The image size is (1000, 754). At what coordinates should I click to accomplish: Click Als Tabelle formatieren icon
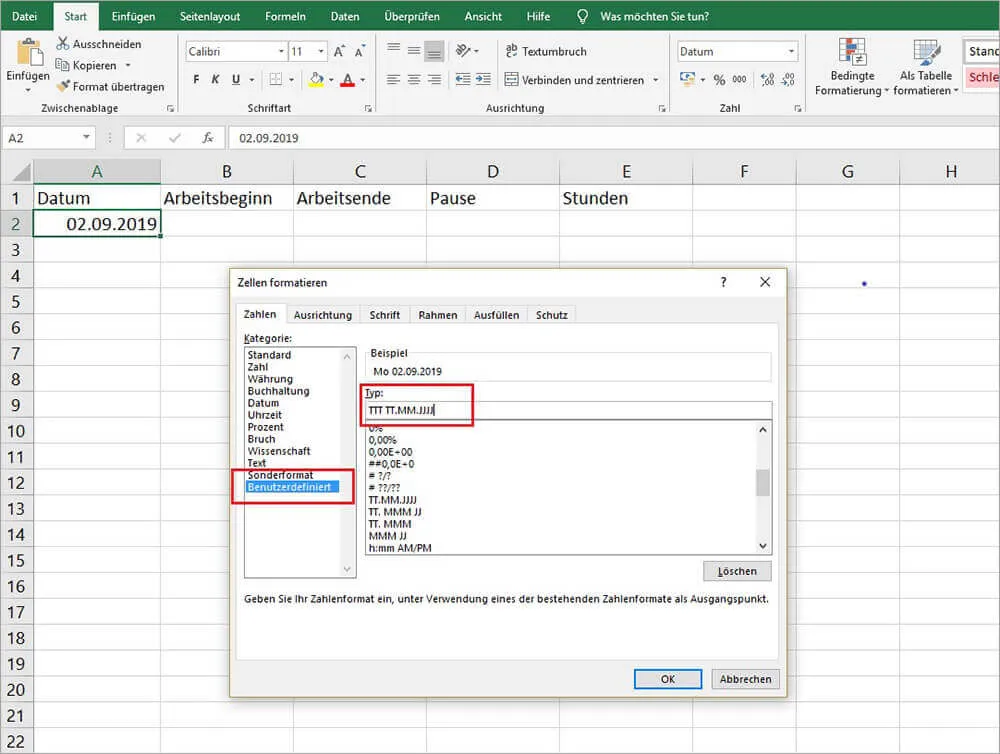point(925,50)
